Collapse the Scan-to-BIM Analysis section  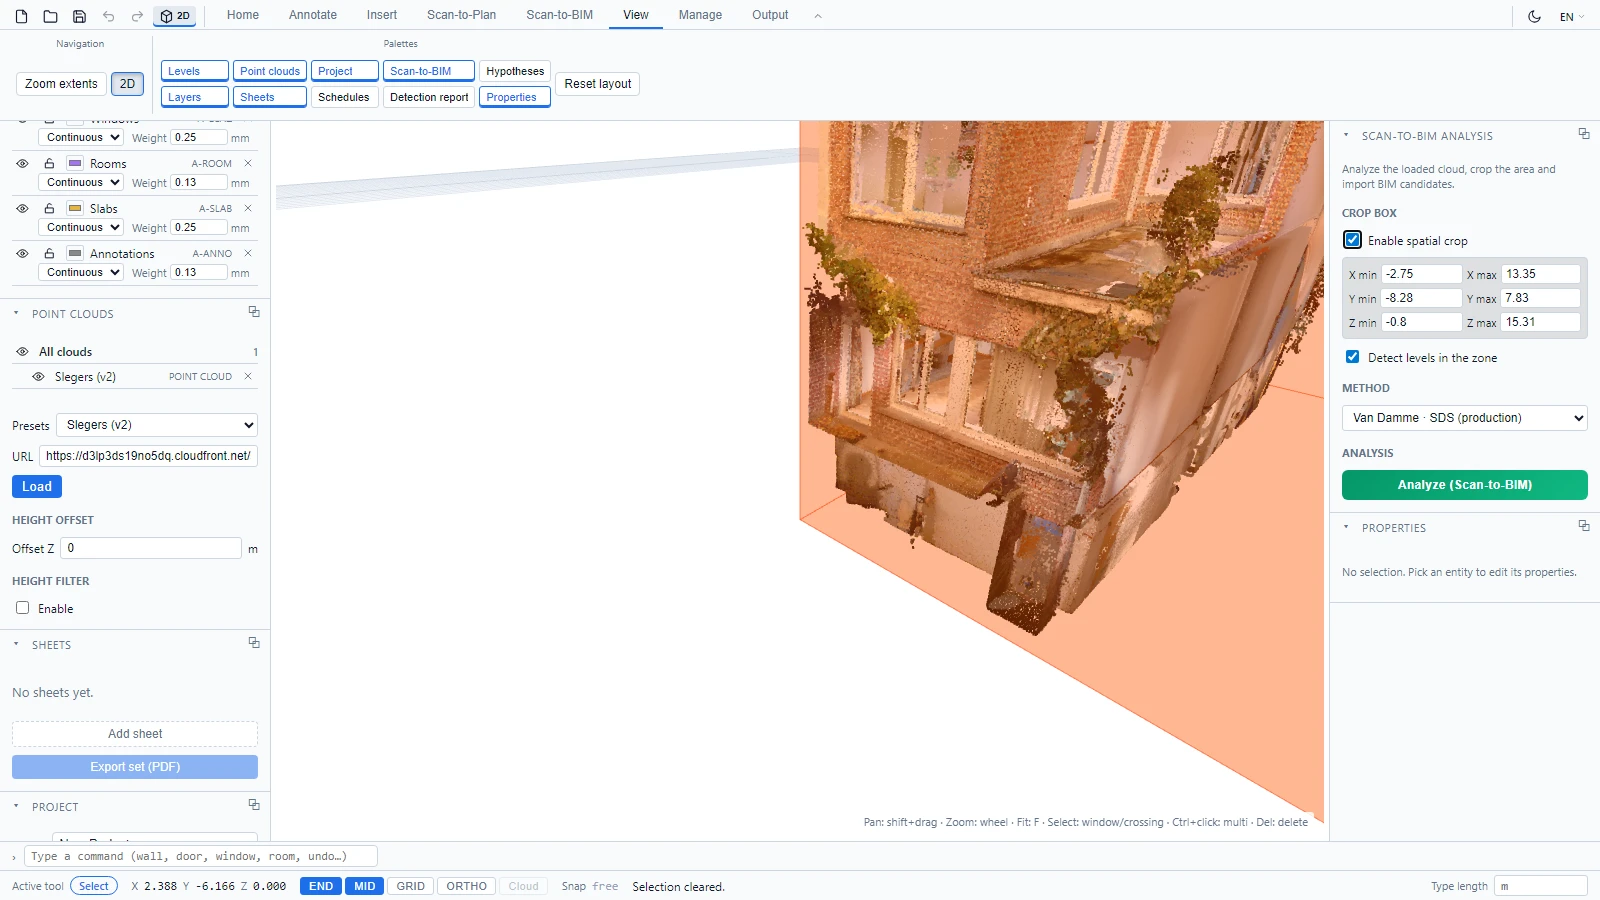point(1346,135)
